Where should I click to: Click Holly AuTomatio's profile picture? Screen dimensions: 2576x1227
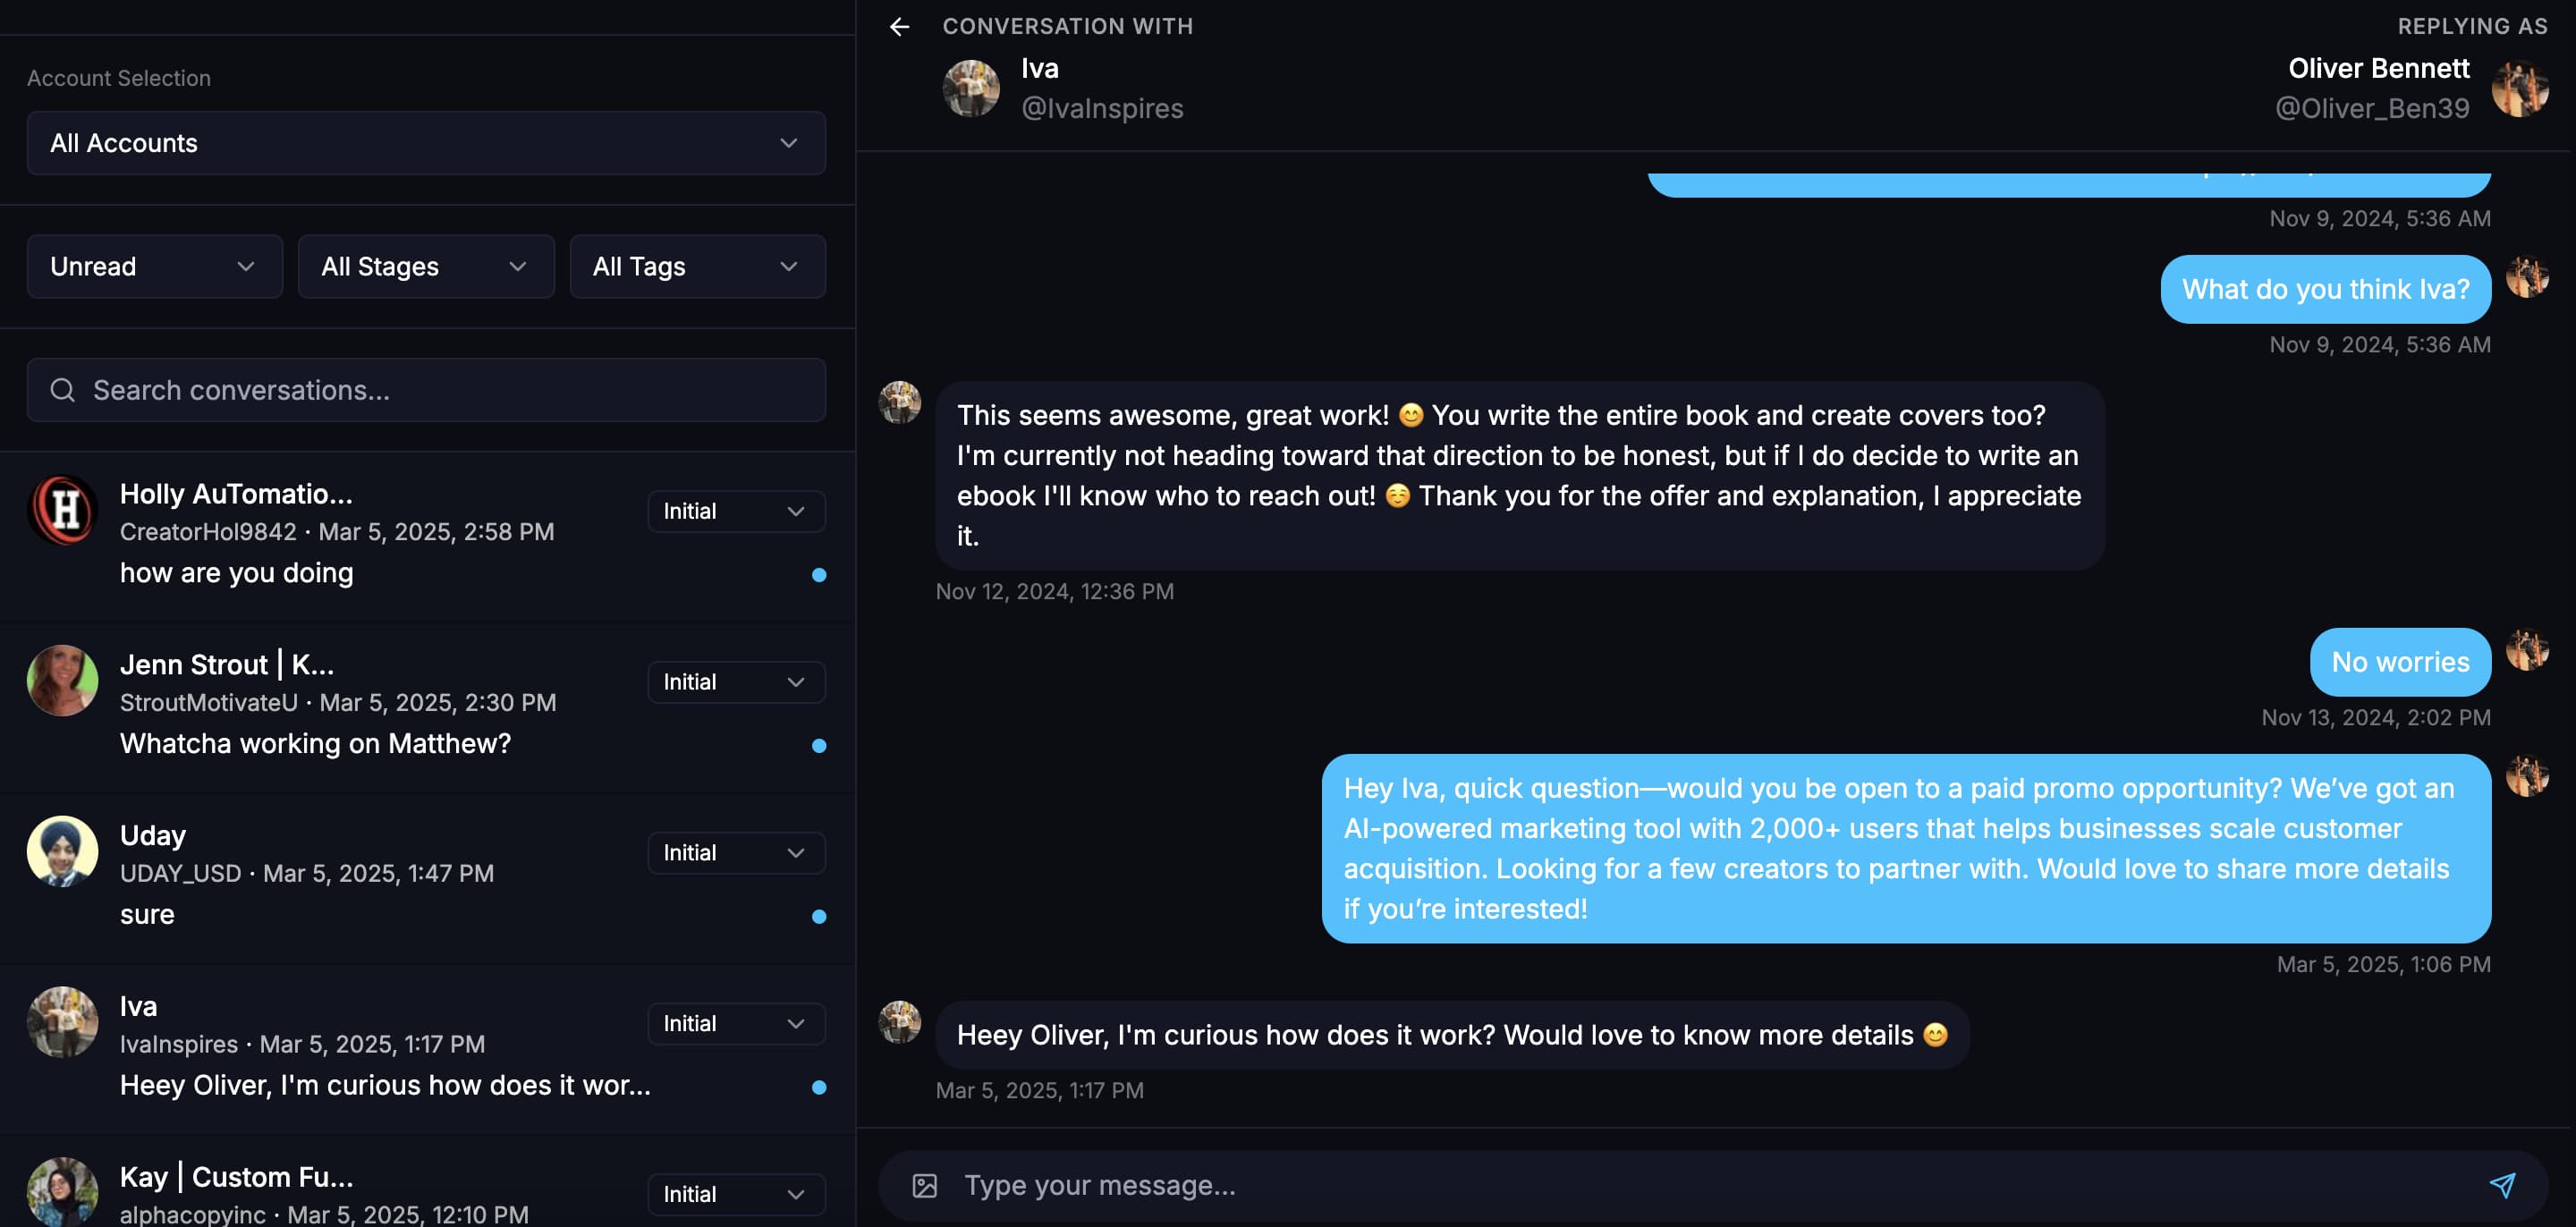point(62,510)
